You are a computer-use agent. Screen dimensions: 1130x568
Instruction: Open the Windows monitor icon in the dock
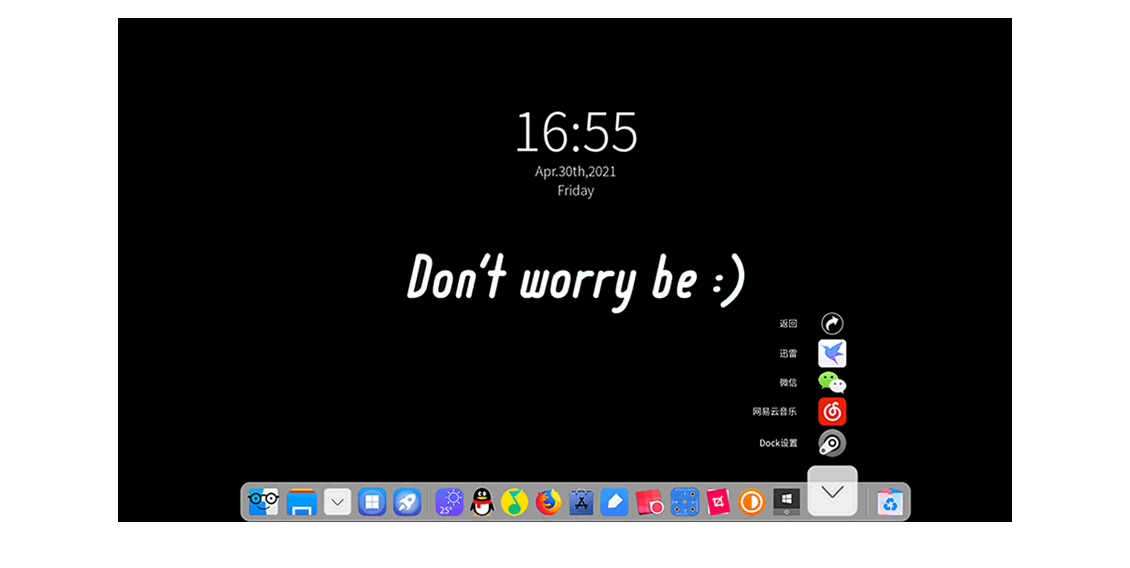pyautogui.click(x=786, y=502)
